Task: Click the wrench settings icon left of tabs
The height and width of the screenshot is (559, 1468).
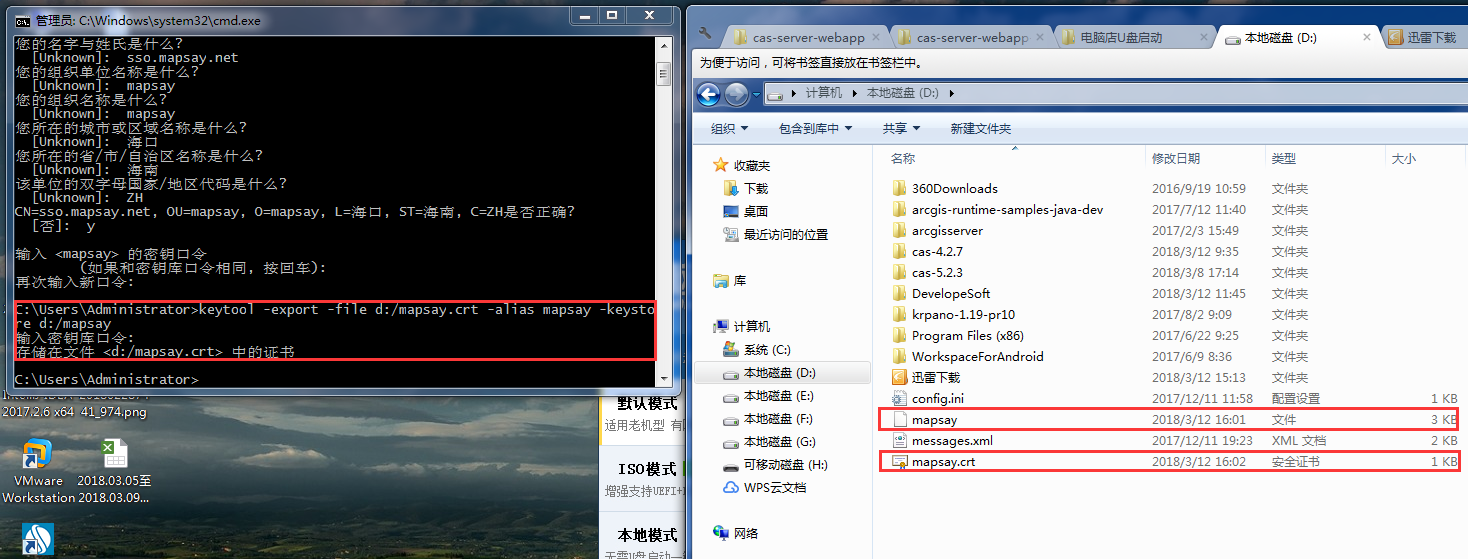Action: [706, 33]
